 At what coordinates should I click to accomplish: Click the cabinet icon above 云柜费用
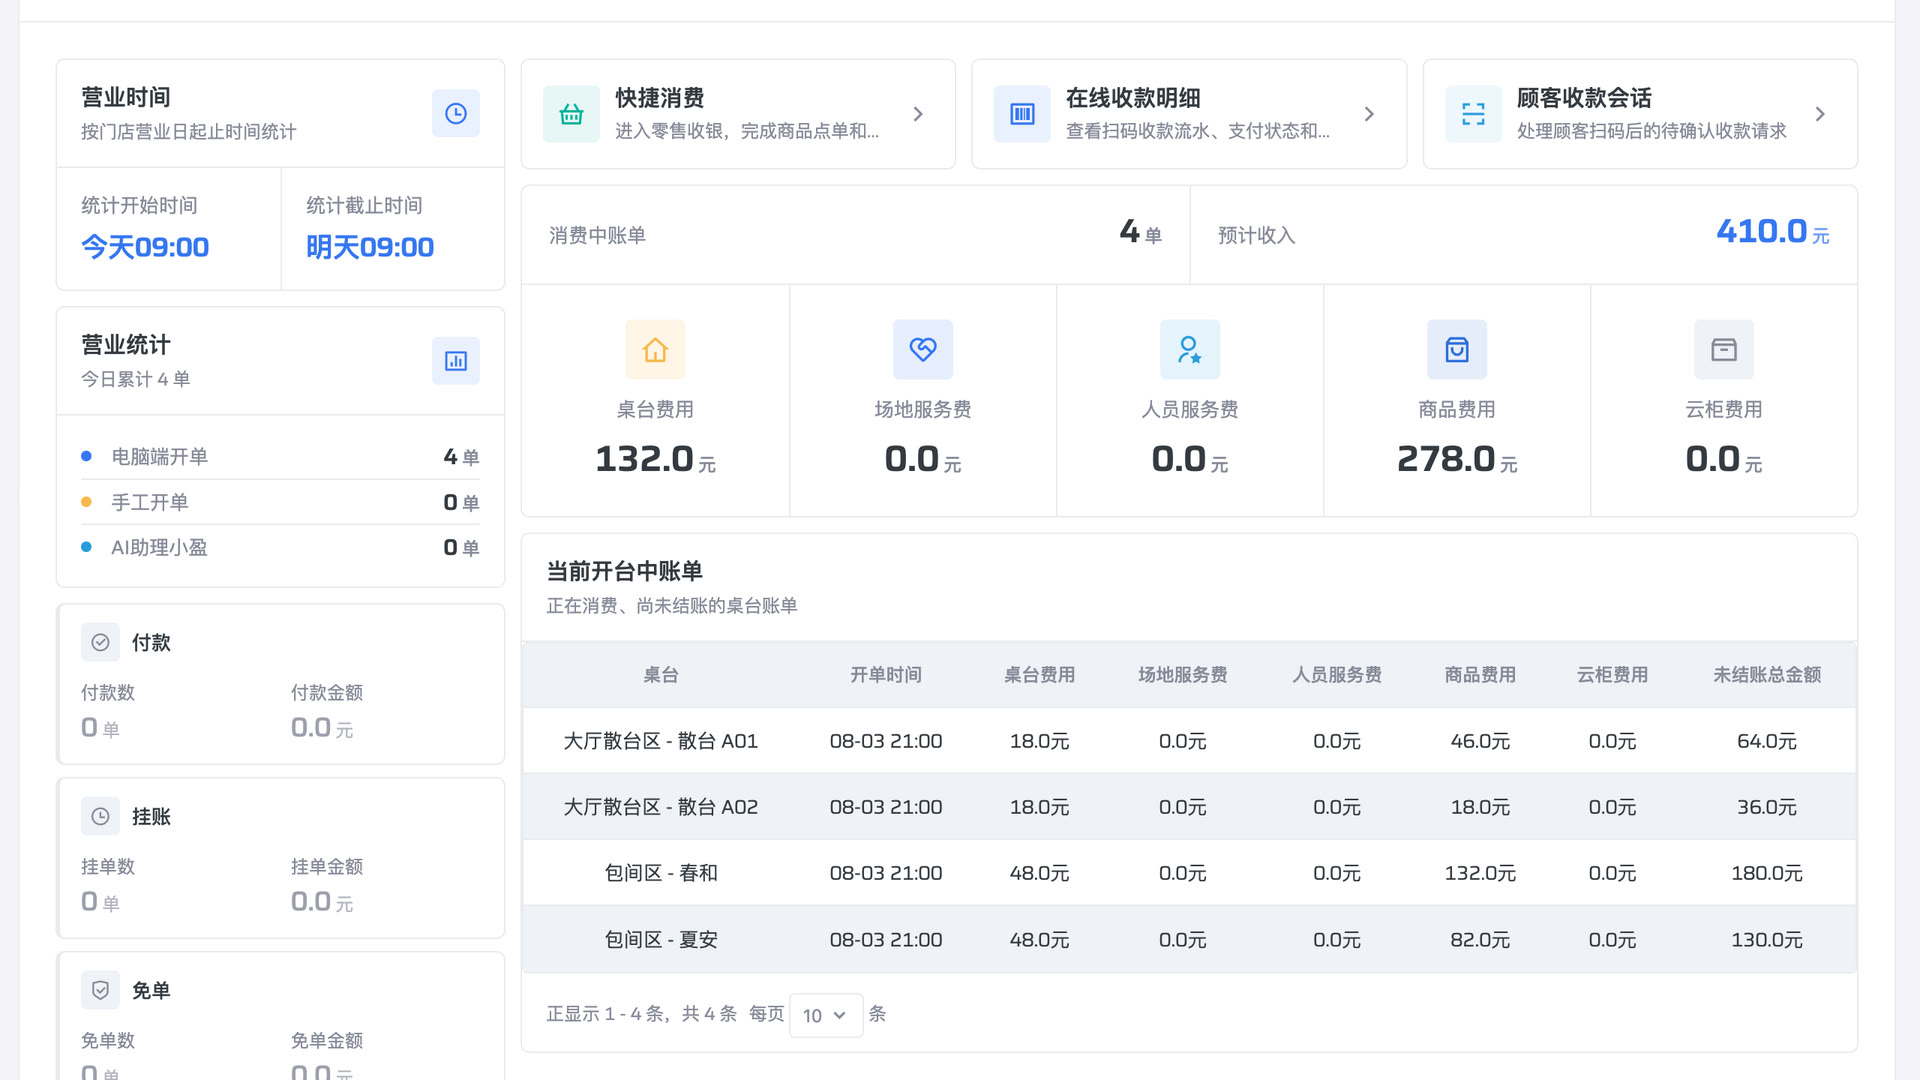(1724, 350)
